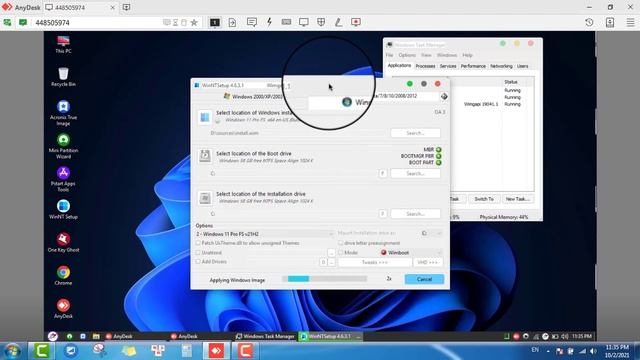Open the AnyDesk address book icon
640x360 pixels.
pyautogui.click(x=610, y=22)
